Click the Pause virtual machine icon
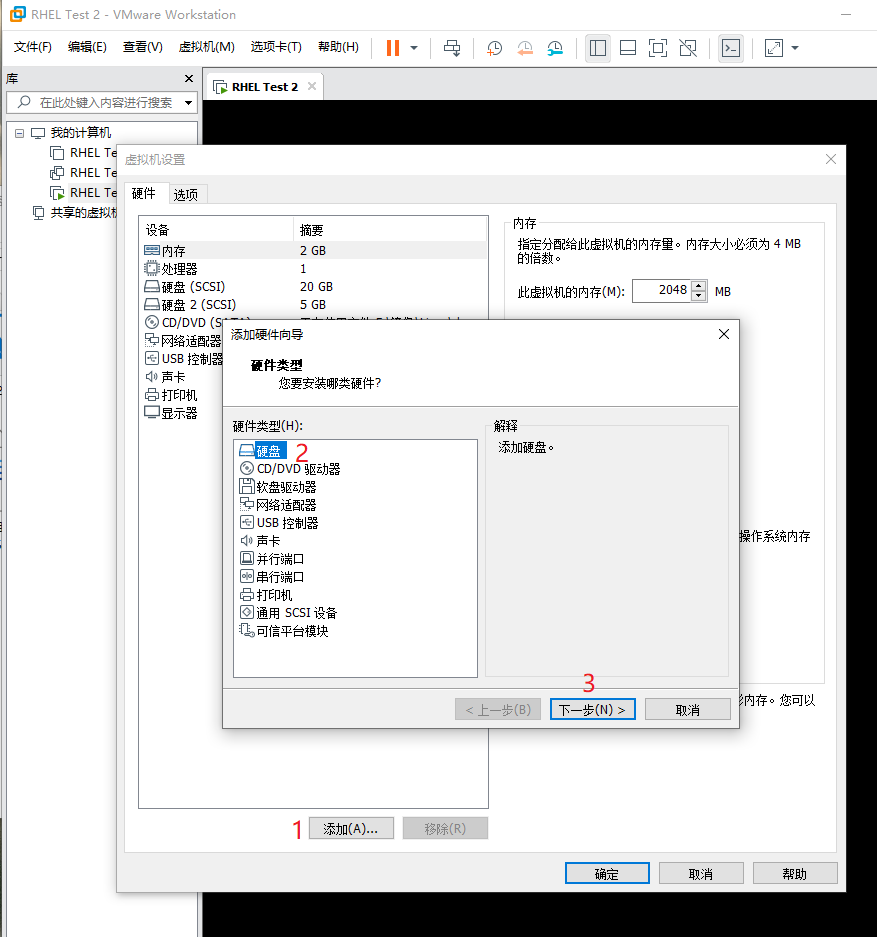Image resolution: width=877 pixels, height=937 pixels. click(x=392, y=48)
